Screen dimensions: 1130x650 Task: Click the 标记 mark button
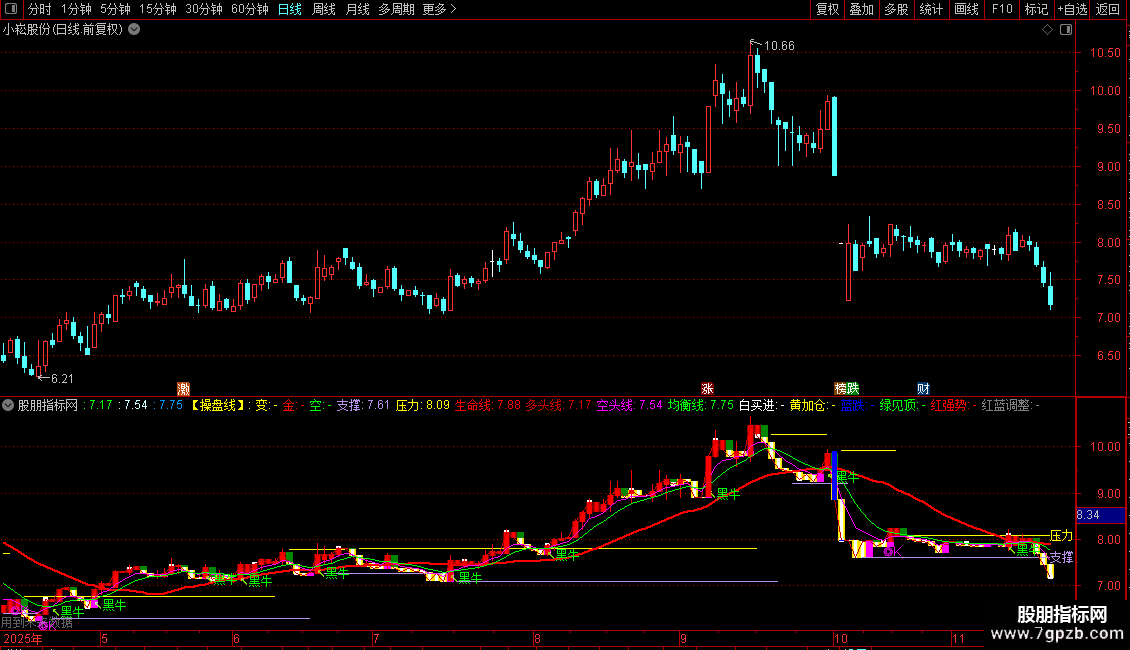pos(1036,9)
